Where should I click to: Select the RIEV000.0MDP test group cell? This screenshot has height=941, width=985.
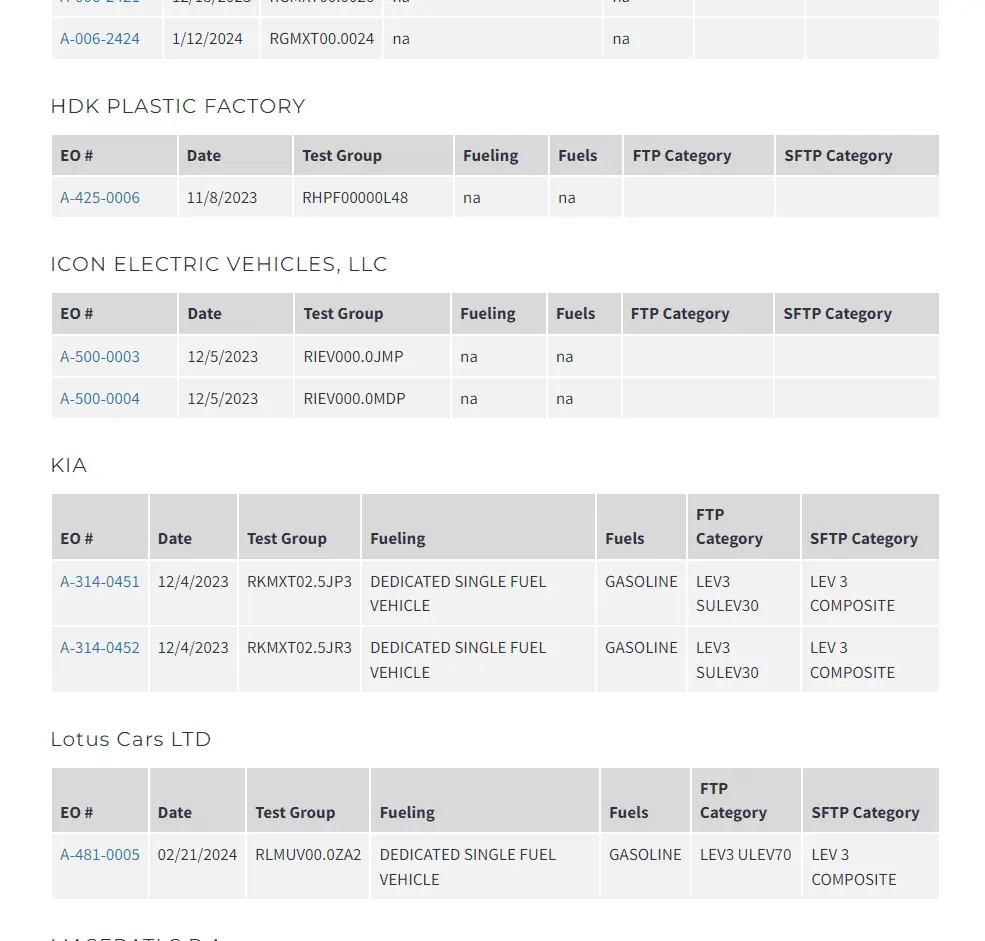point(355,398)
